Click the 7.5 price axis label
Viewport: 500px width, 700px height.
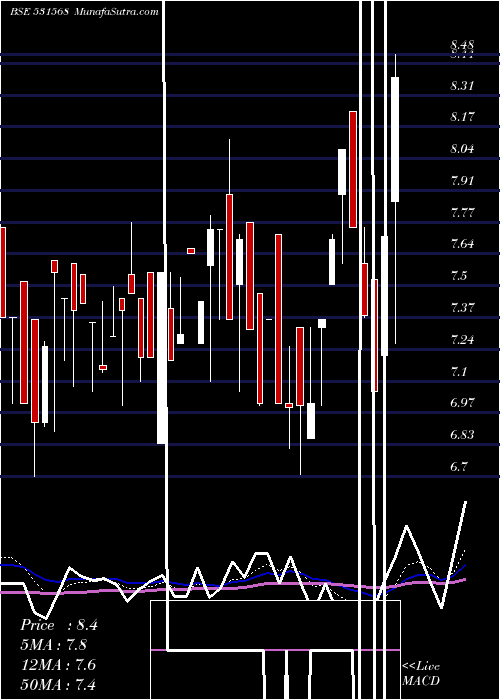point(459,275)
